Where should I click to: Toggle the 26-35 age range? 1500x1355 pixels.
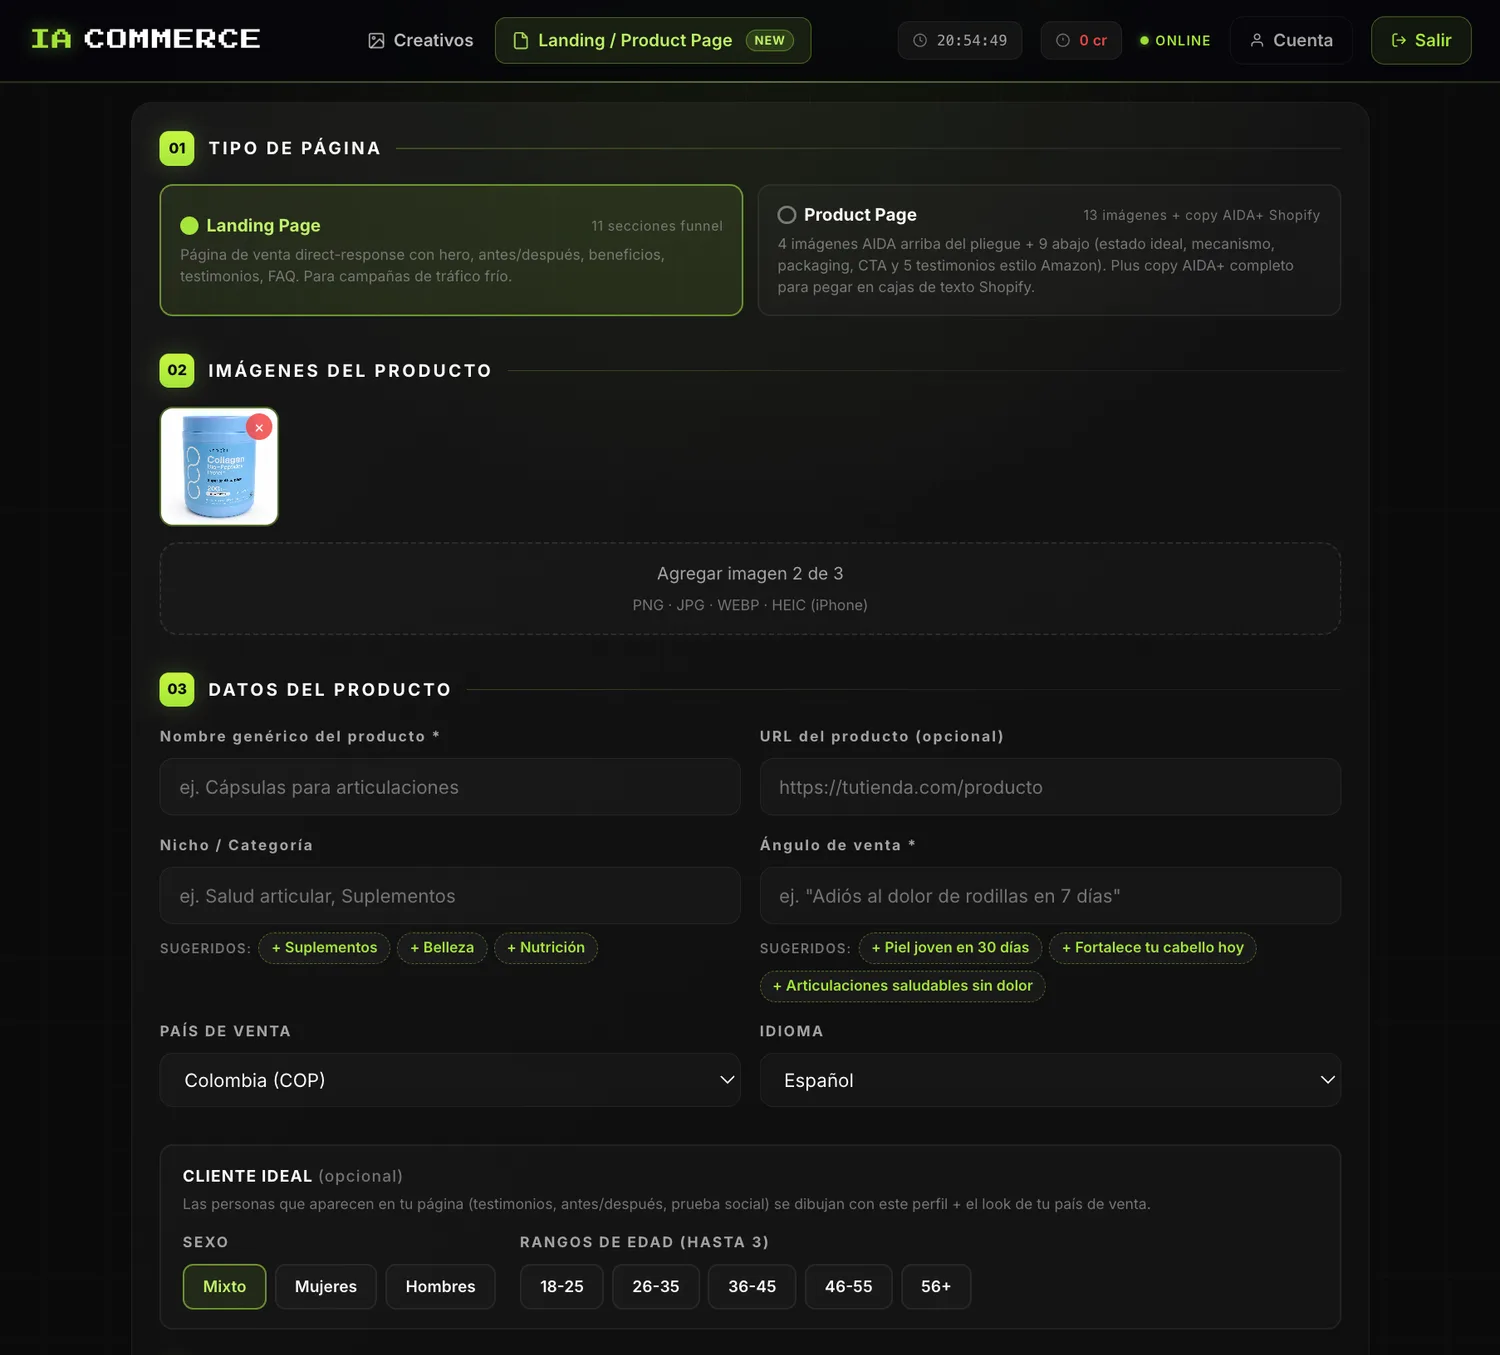(x=656, y=1287)
